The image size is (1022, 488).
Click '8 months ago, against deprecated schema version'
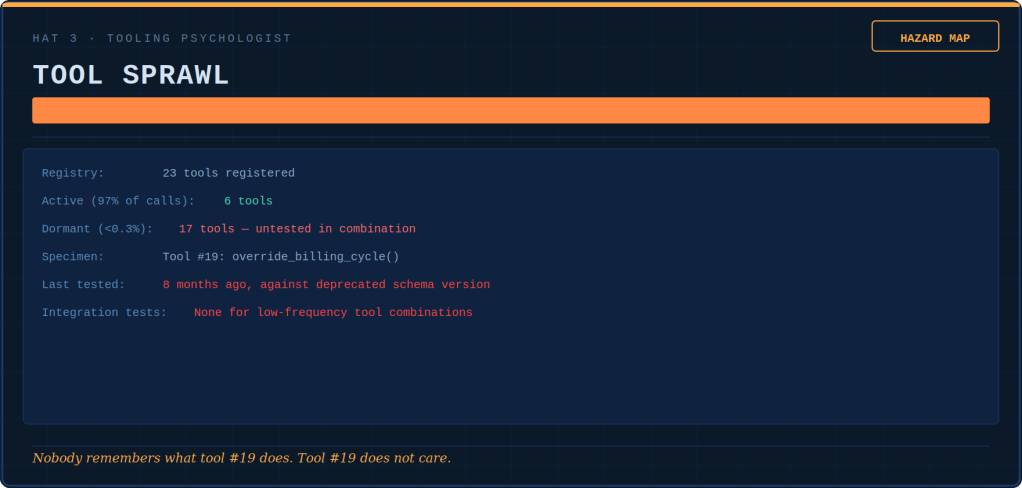click(326, 285)
